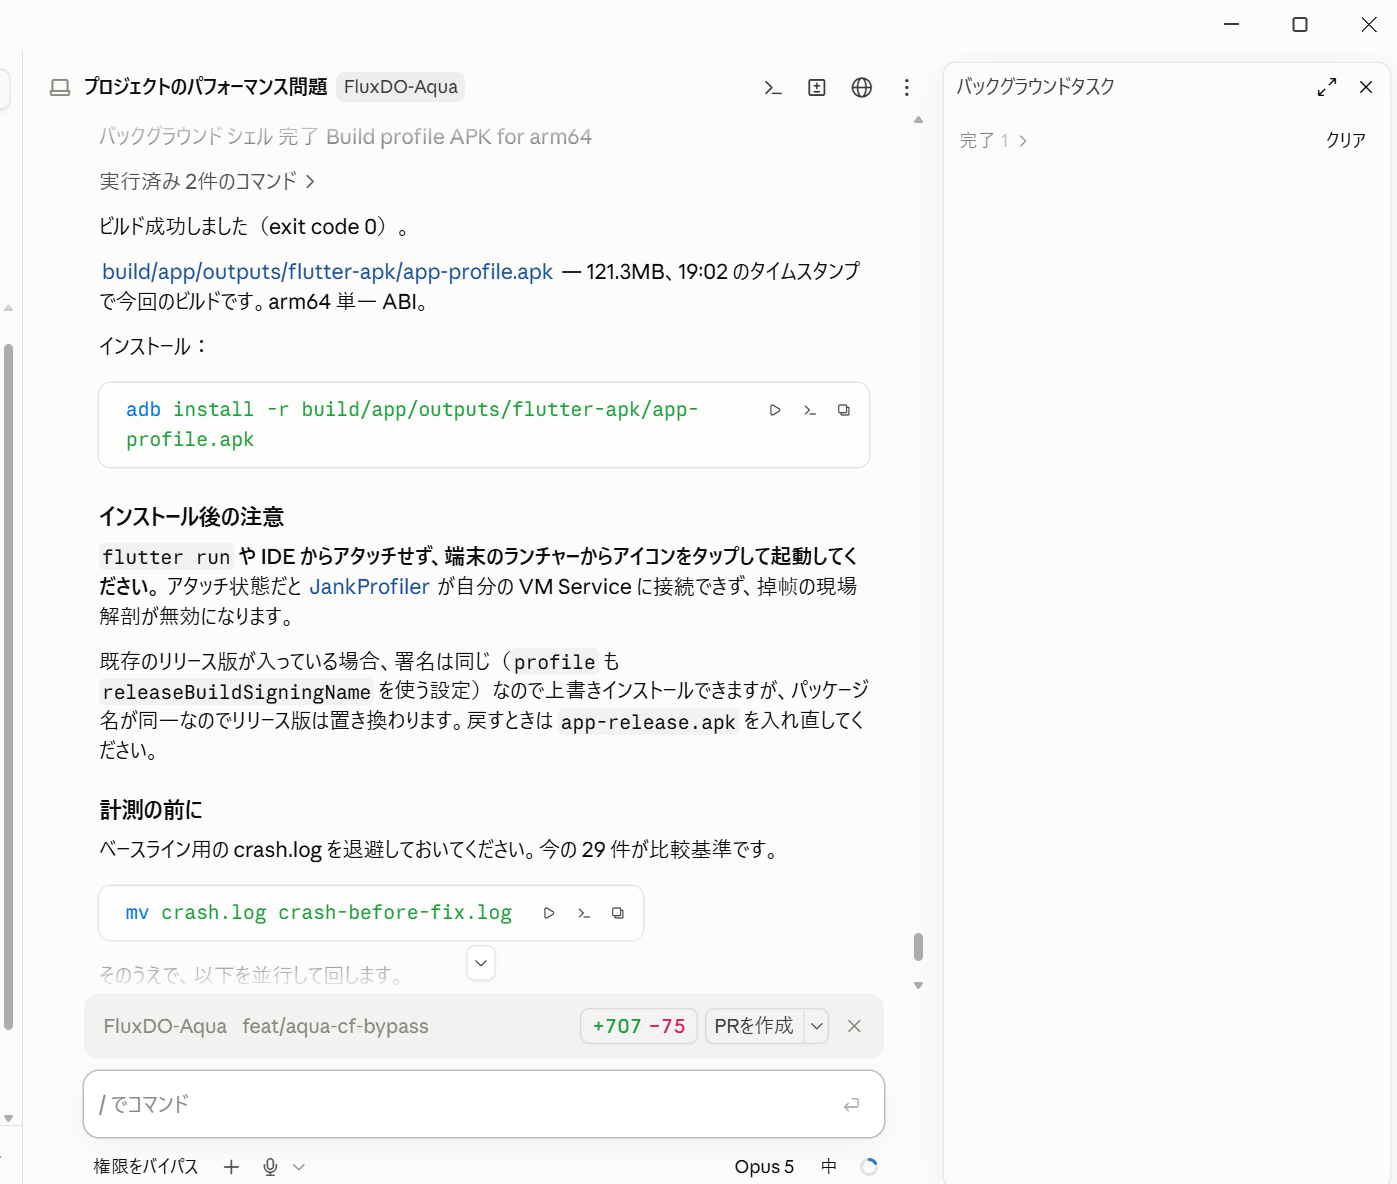Image resolution: width=1397 pixels, height=1184 pixels.
Task: Jump to latest message with down chevron
Action: click(481, 963)
